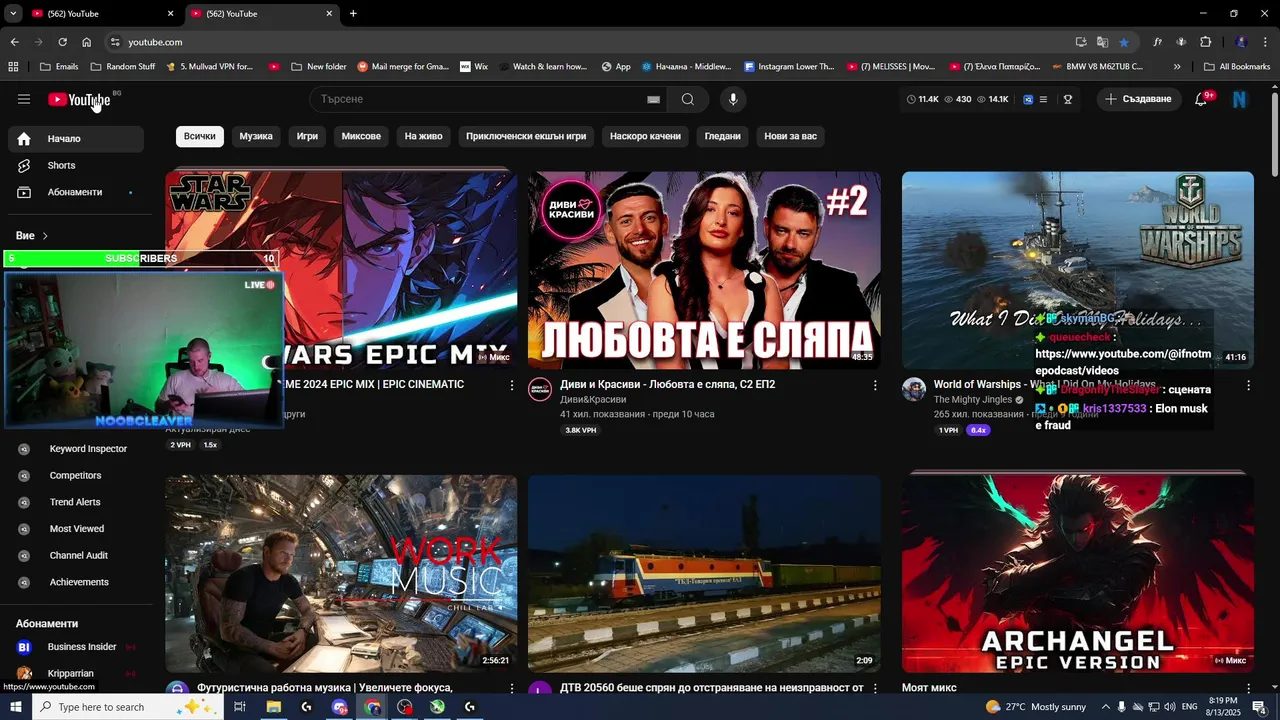This screenshot has height=720, width=1280.
Task: Open the vidIQ blue extension icon
Action: 1027,99
